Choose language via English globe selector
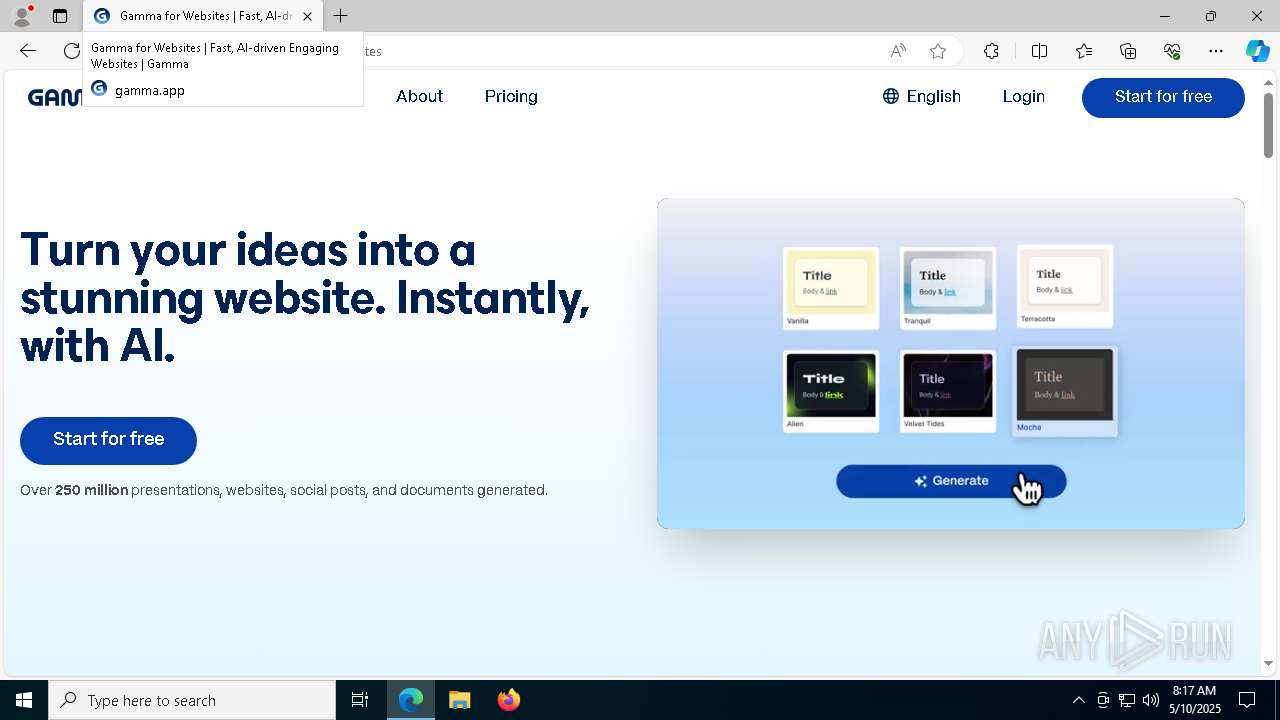1280x720 pixels. (x=922, y=97)
